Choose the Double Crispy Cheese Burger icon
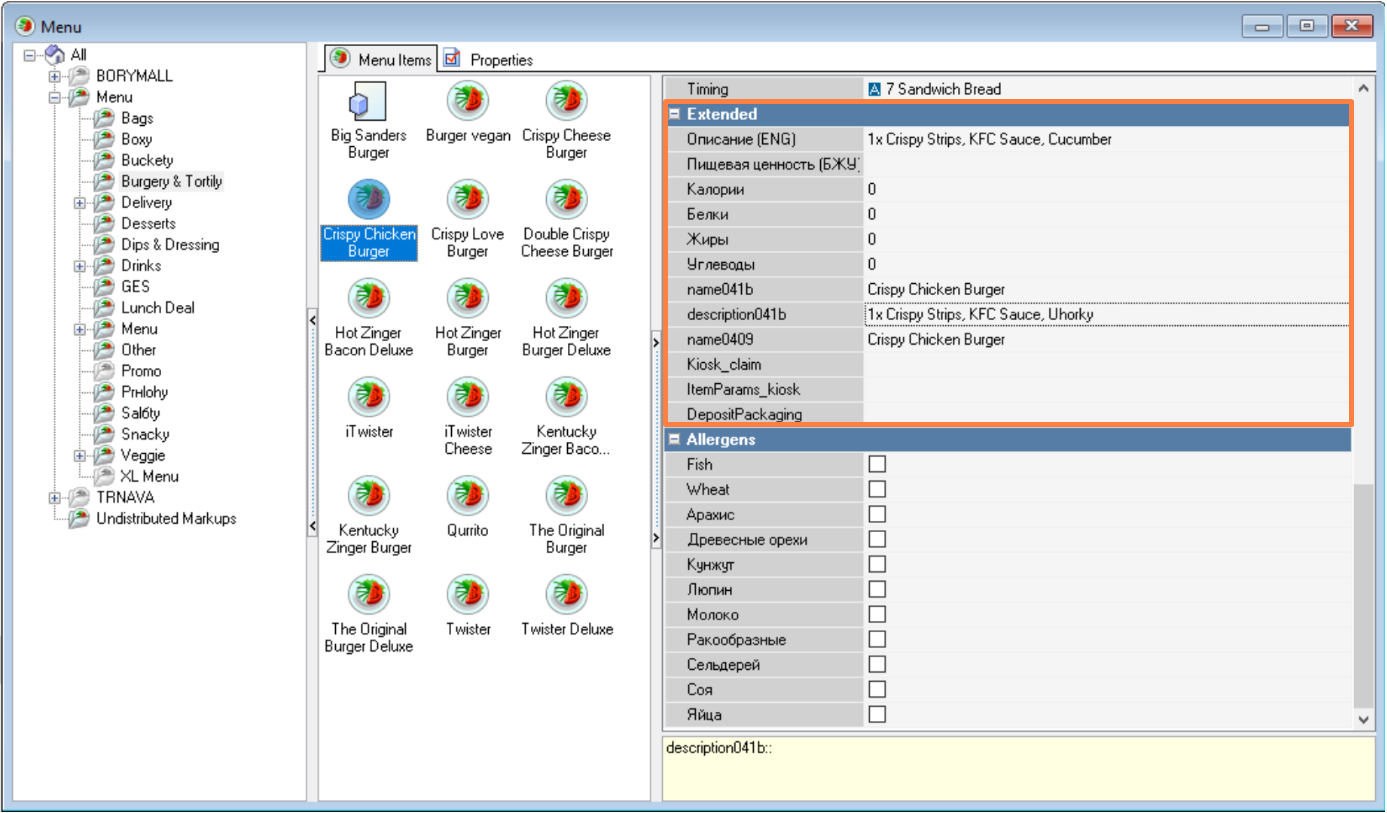 click(x=566, y=199)
